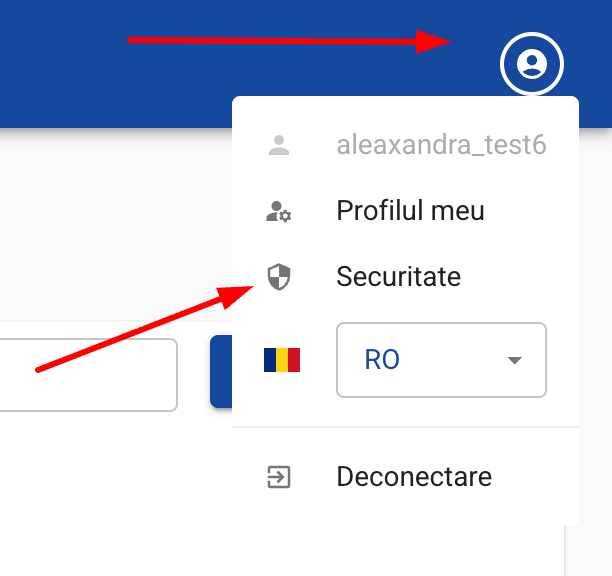Click the RO label in language selector
The height and width of the screenshot is (576, 612).
pos(382,360)
